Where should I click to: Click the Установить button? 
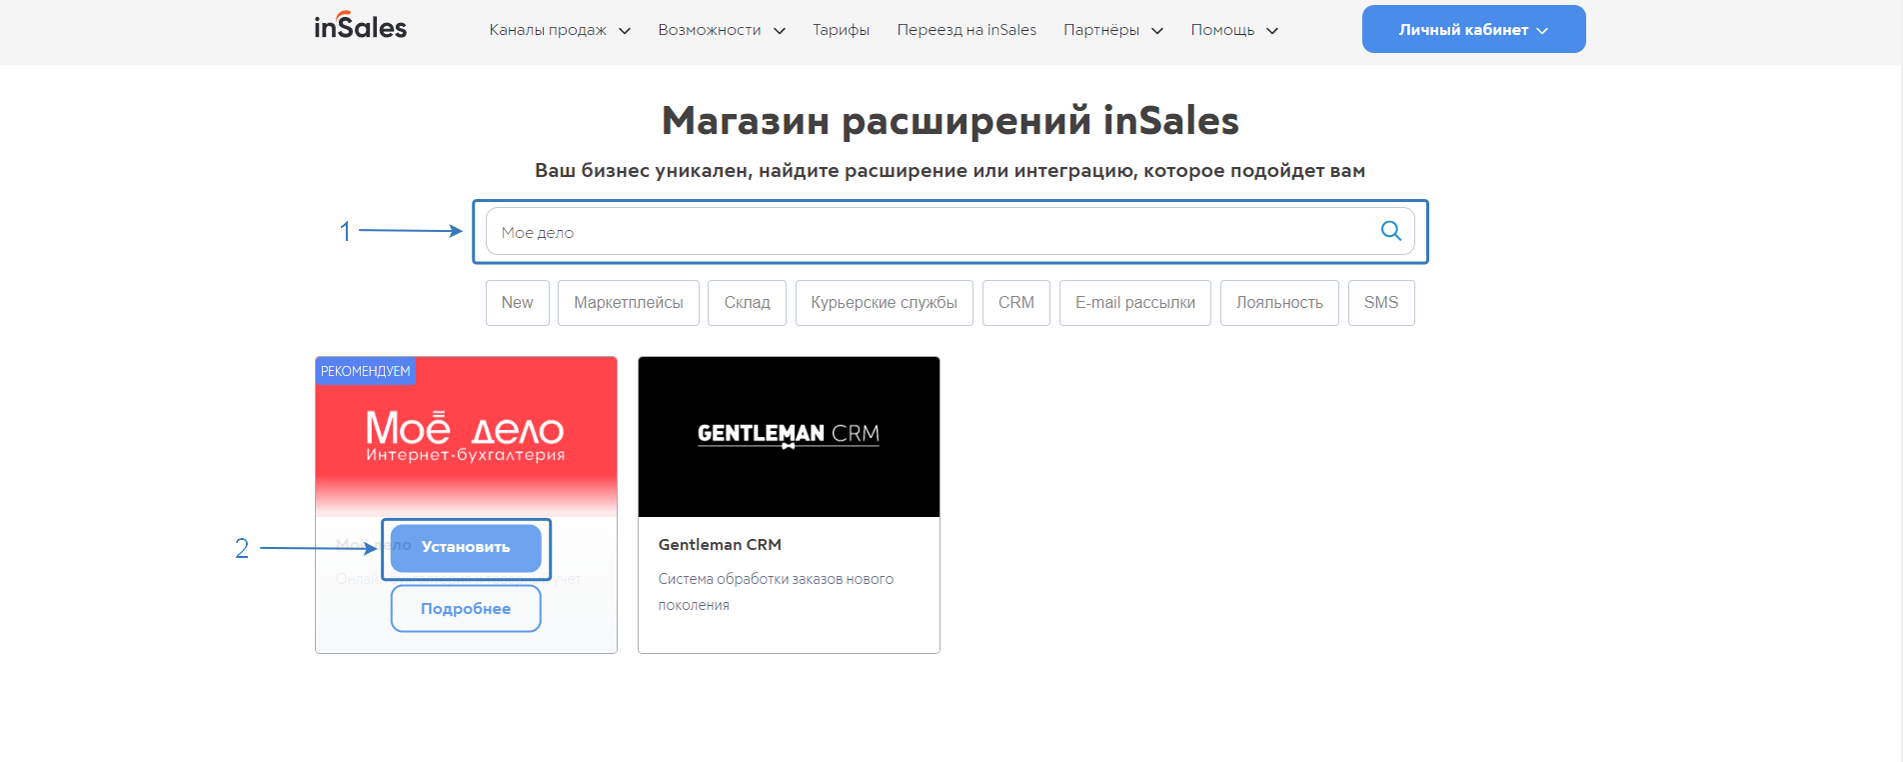click(466, 548)
